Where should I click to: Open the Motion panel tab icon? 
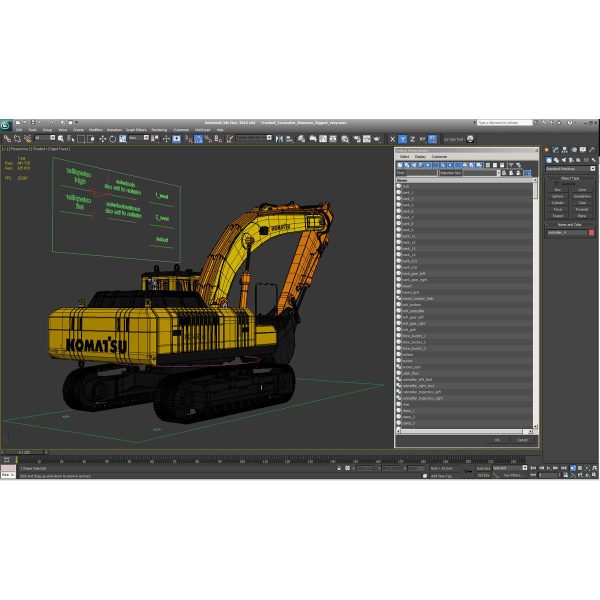(x=574, y=150)
